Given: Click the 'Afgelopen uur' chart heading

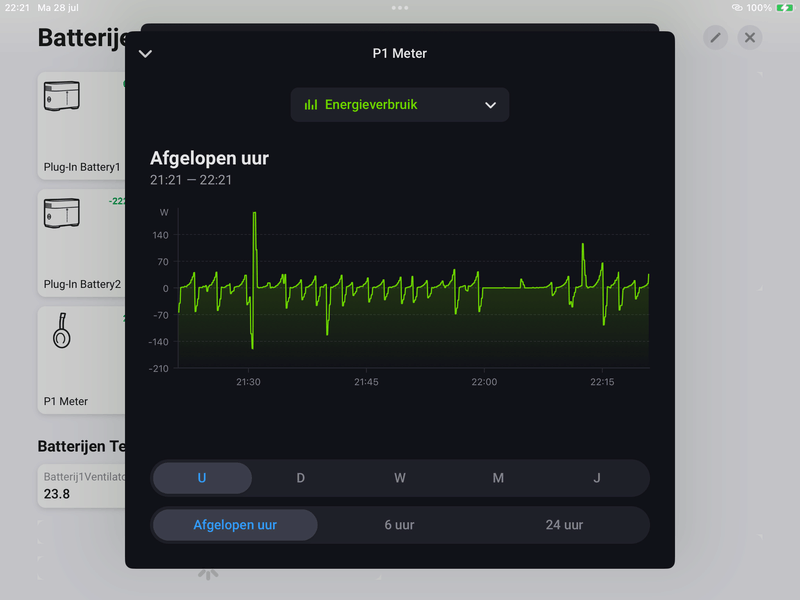Looking at the screenshot, I should click(209, 158).
